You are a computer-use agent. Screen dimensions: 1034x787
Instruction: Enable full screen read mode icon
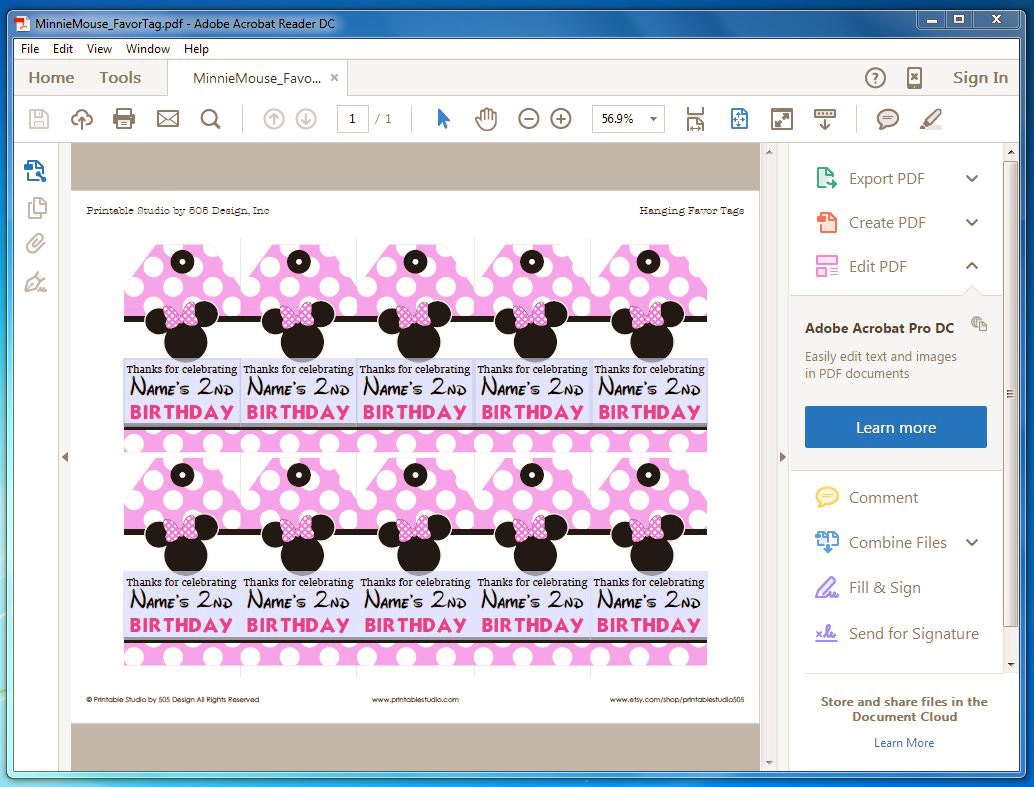pyautogui.click(x=781, y=119)
